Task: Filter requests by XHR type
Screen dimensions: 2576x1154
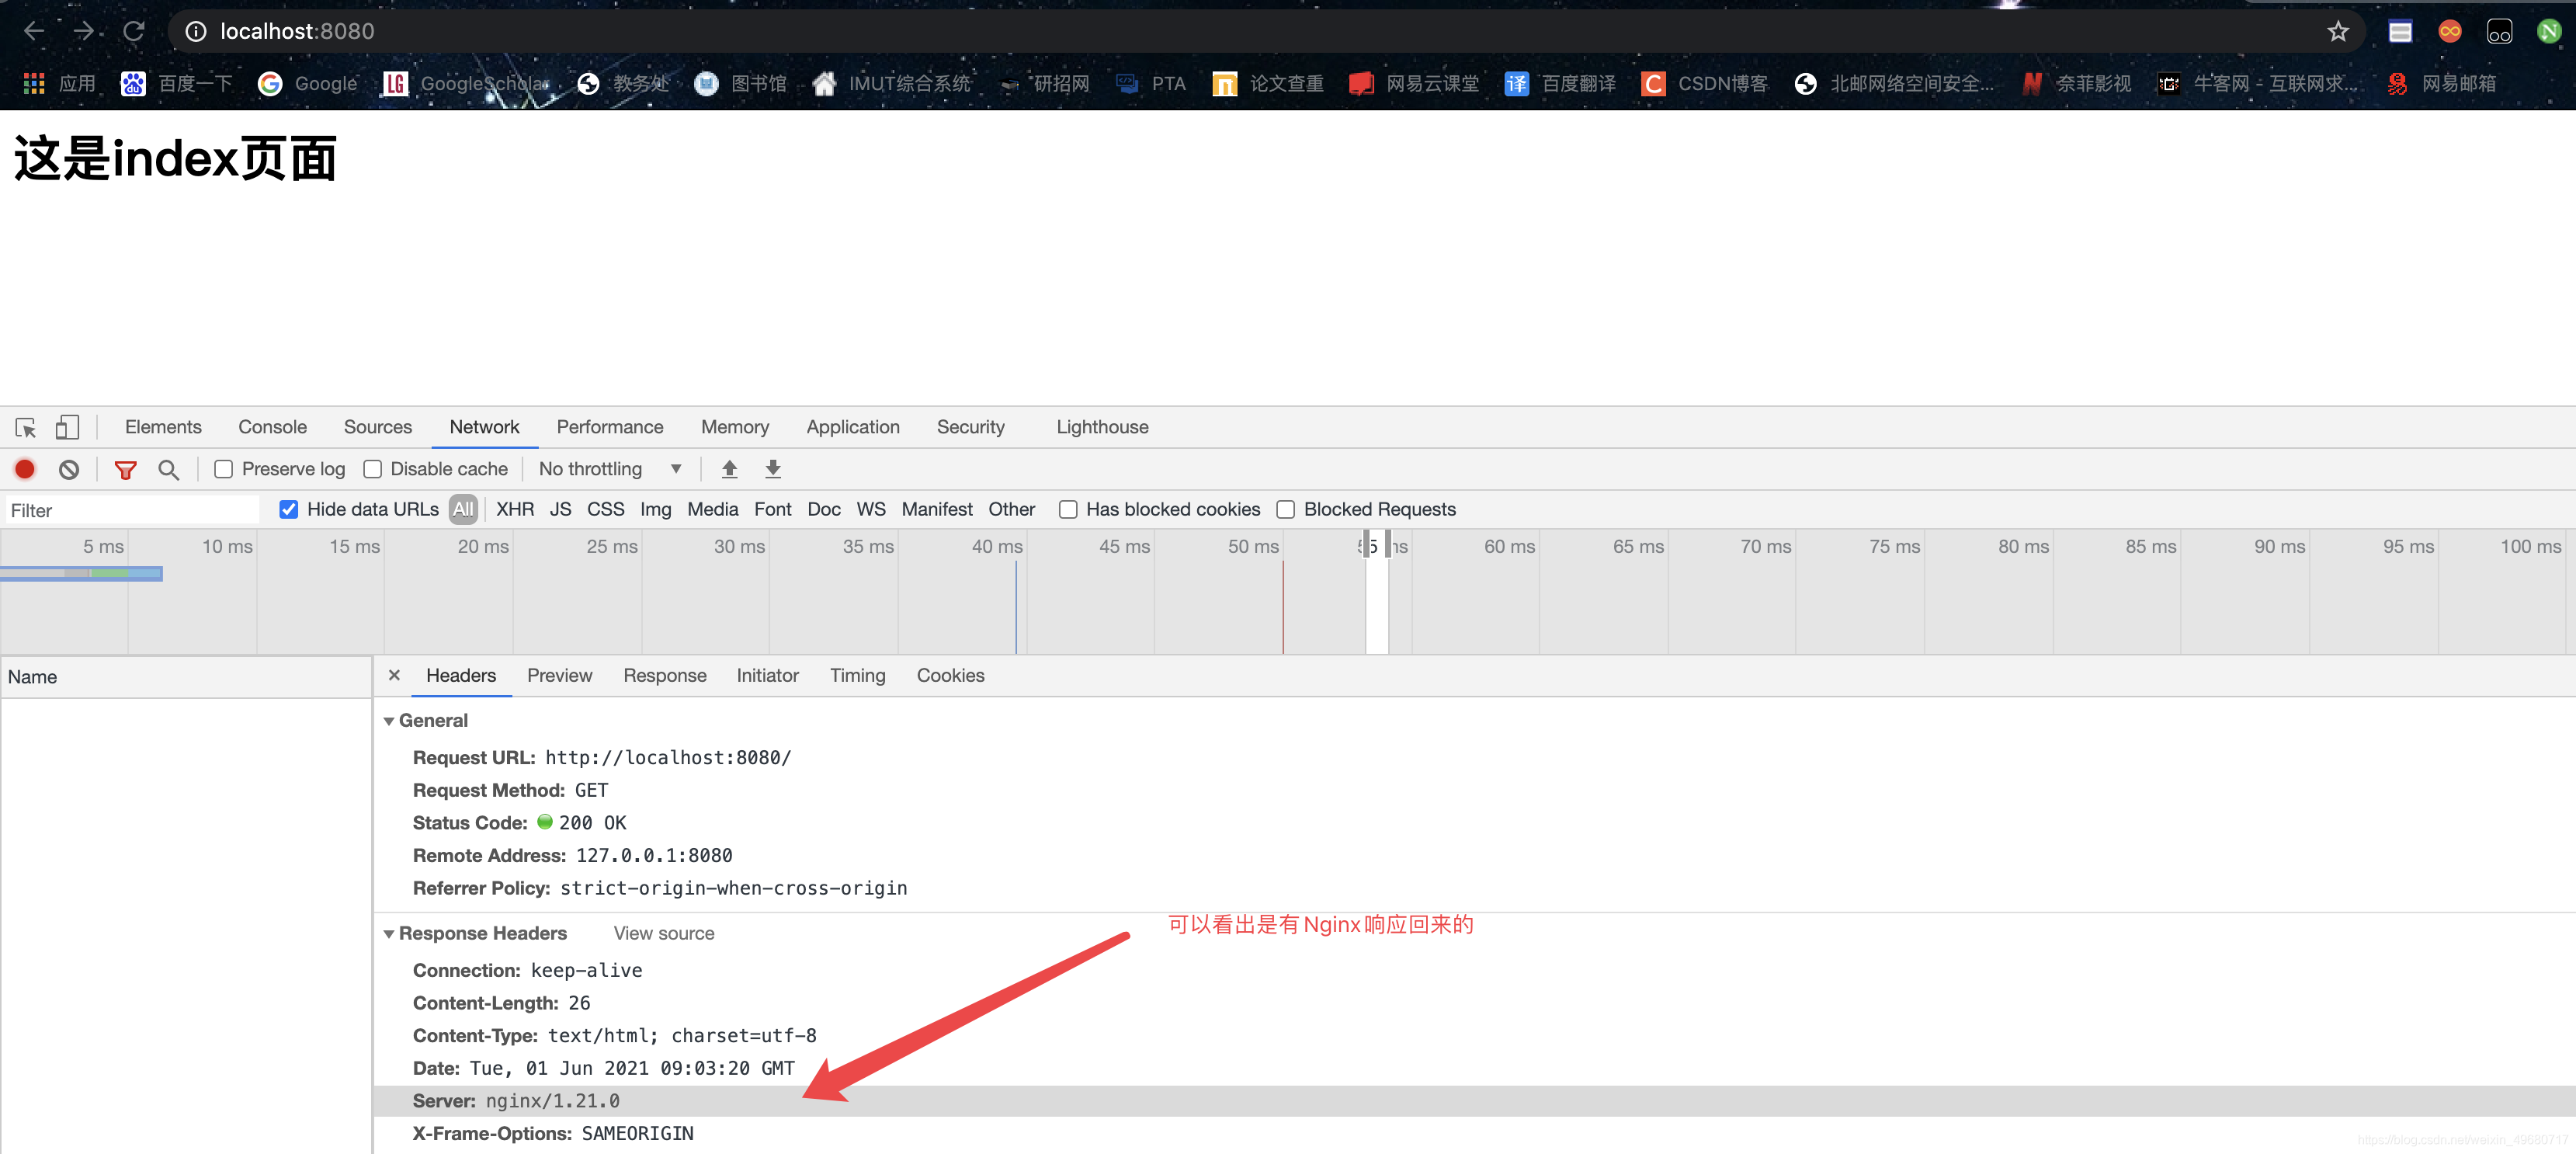Action: pos(515,510)
